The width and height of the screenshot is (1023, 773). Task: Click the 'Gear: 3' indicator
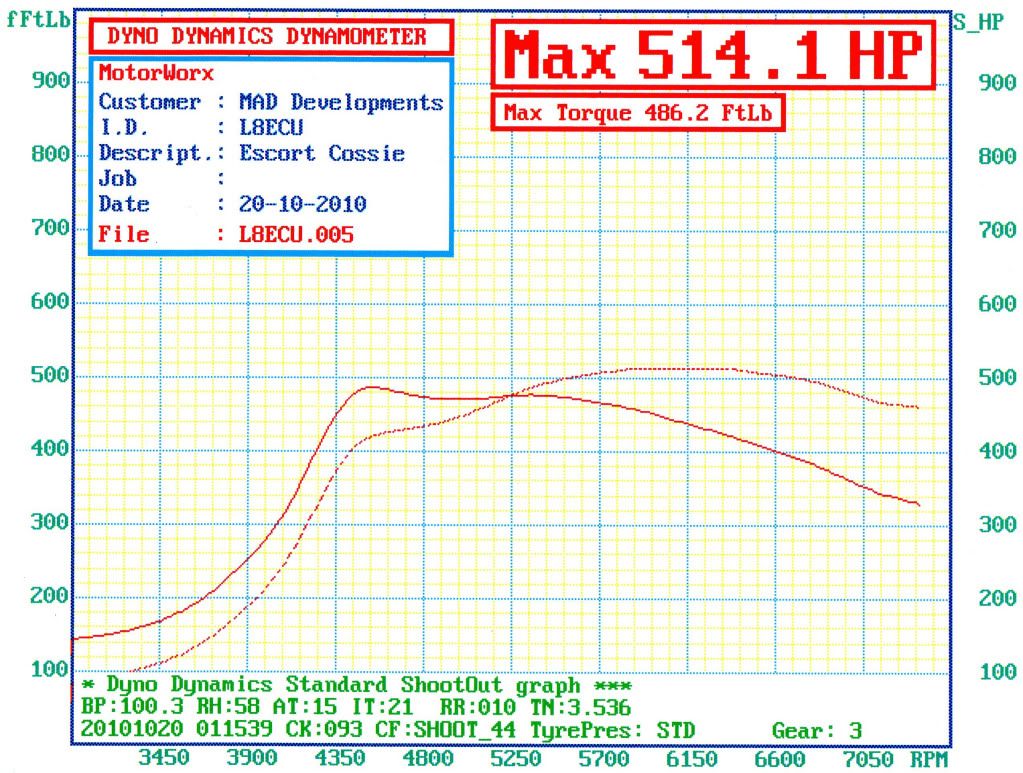point(816,731)
